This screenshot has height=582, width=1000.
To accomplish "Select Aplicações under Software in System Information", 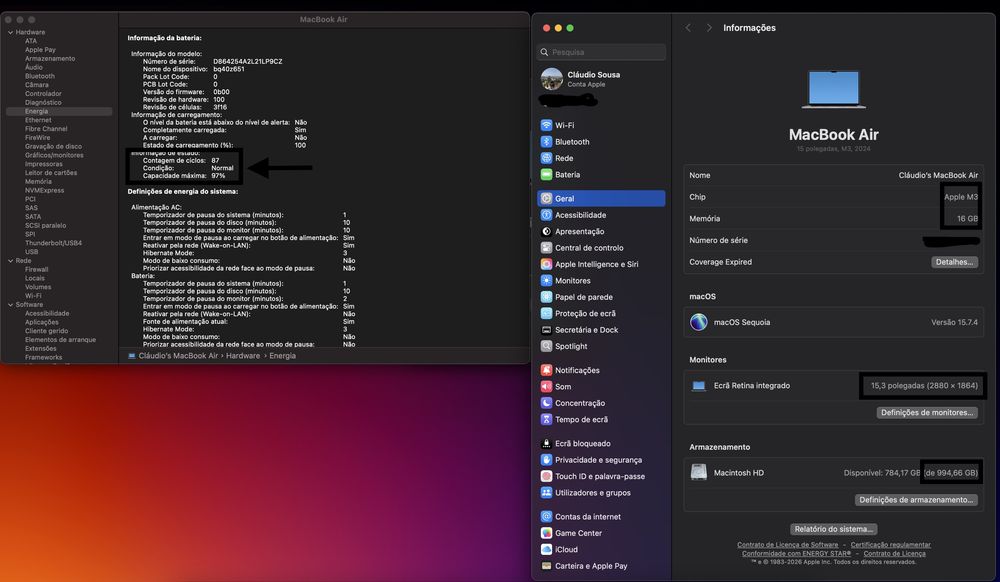I will (41, 323).
